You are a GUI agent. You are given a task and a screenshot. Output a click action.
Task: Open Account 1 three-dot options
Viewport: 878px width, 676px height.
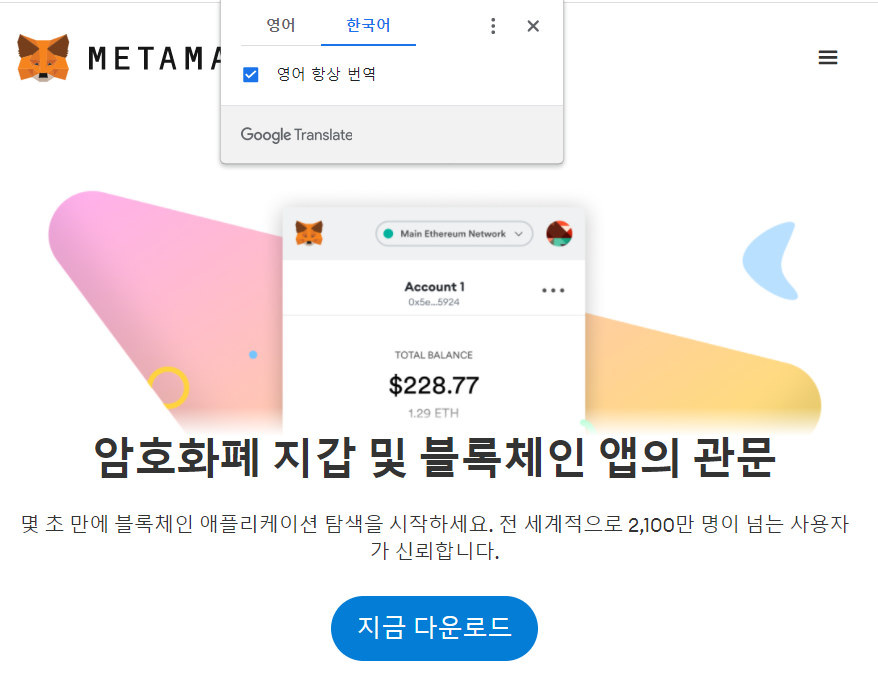coord(553,290)
